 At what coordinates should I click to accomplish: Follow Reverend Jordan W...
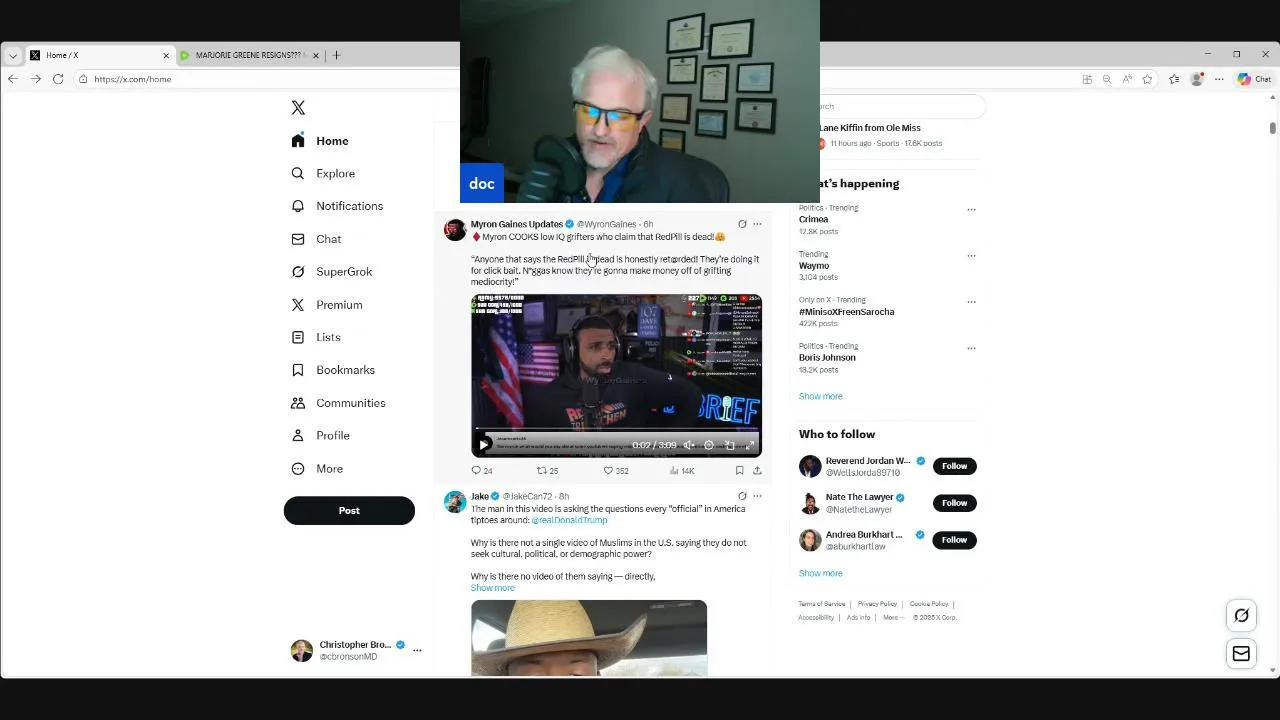coord(954,466)
